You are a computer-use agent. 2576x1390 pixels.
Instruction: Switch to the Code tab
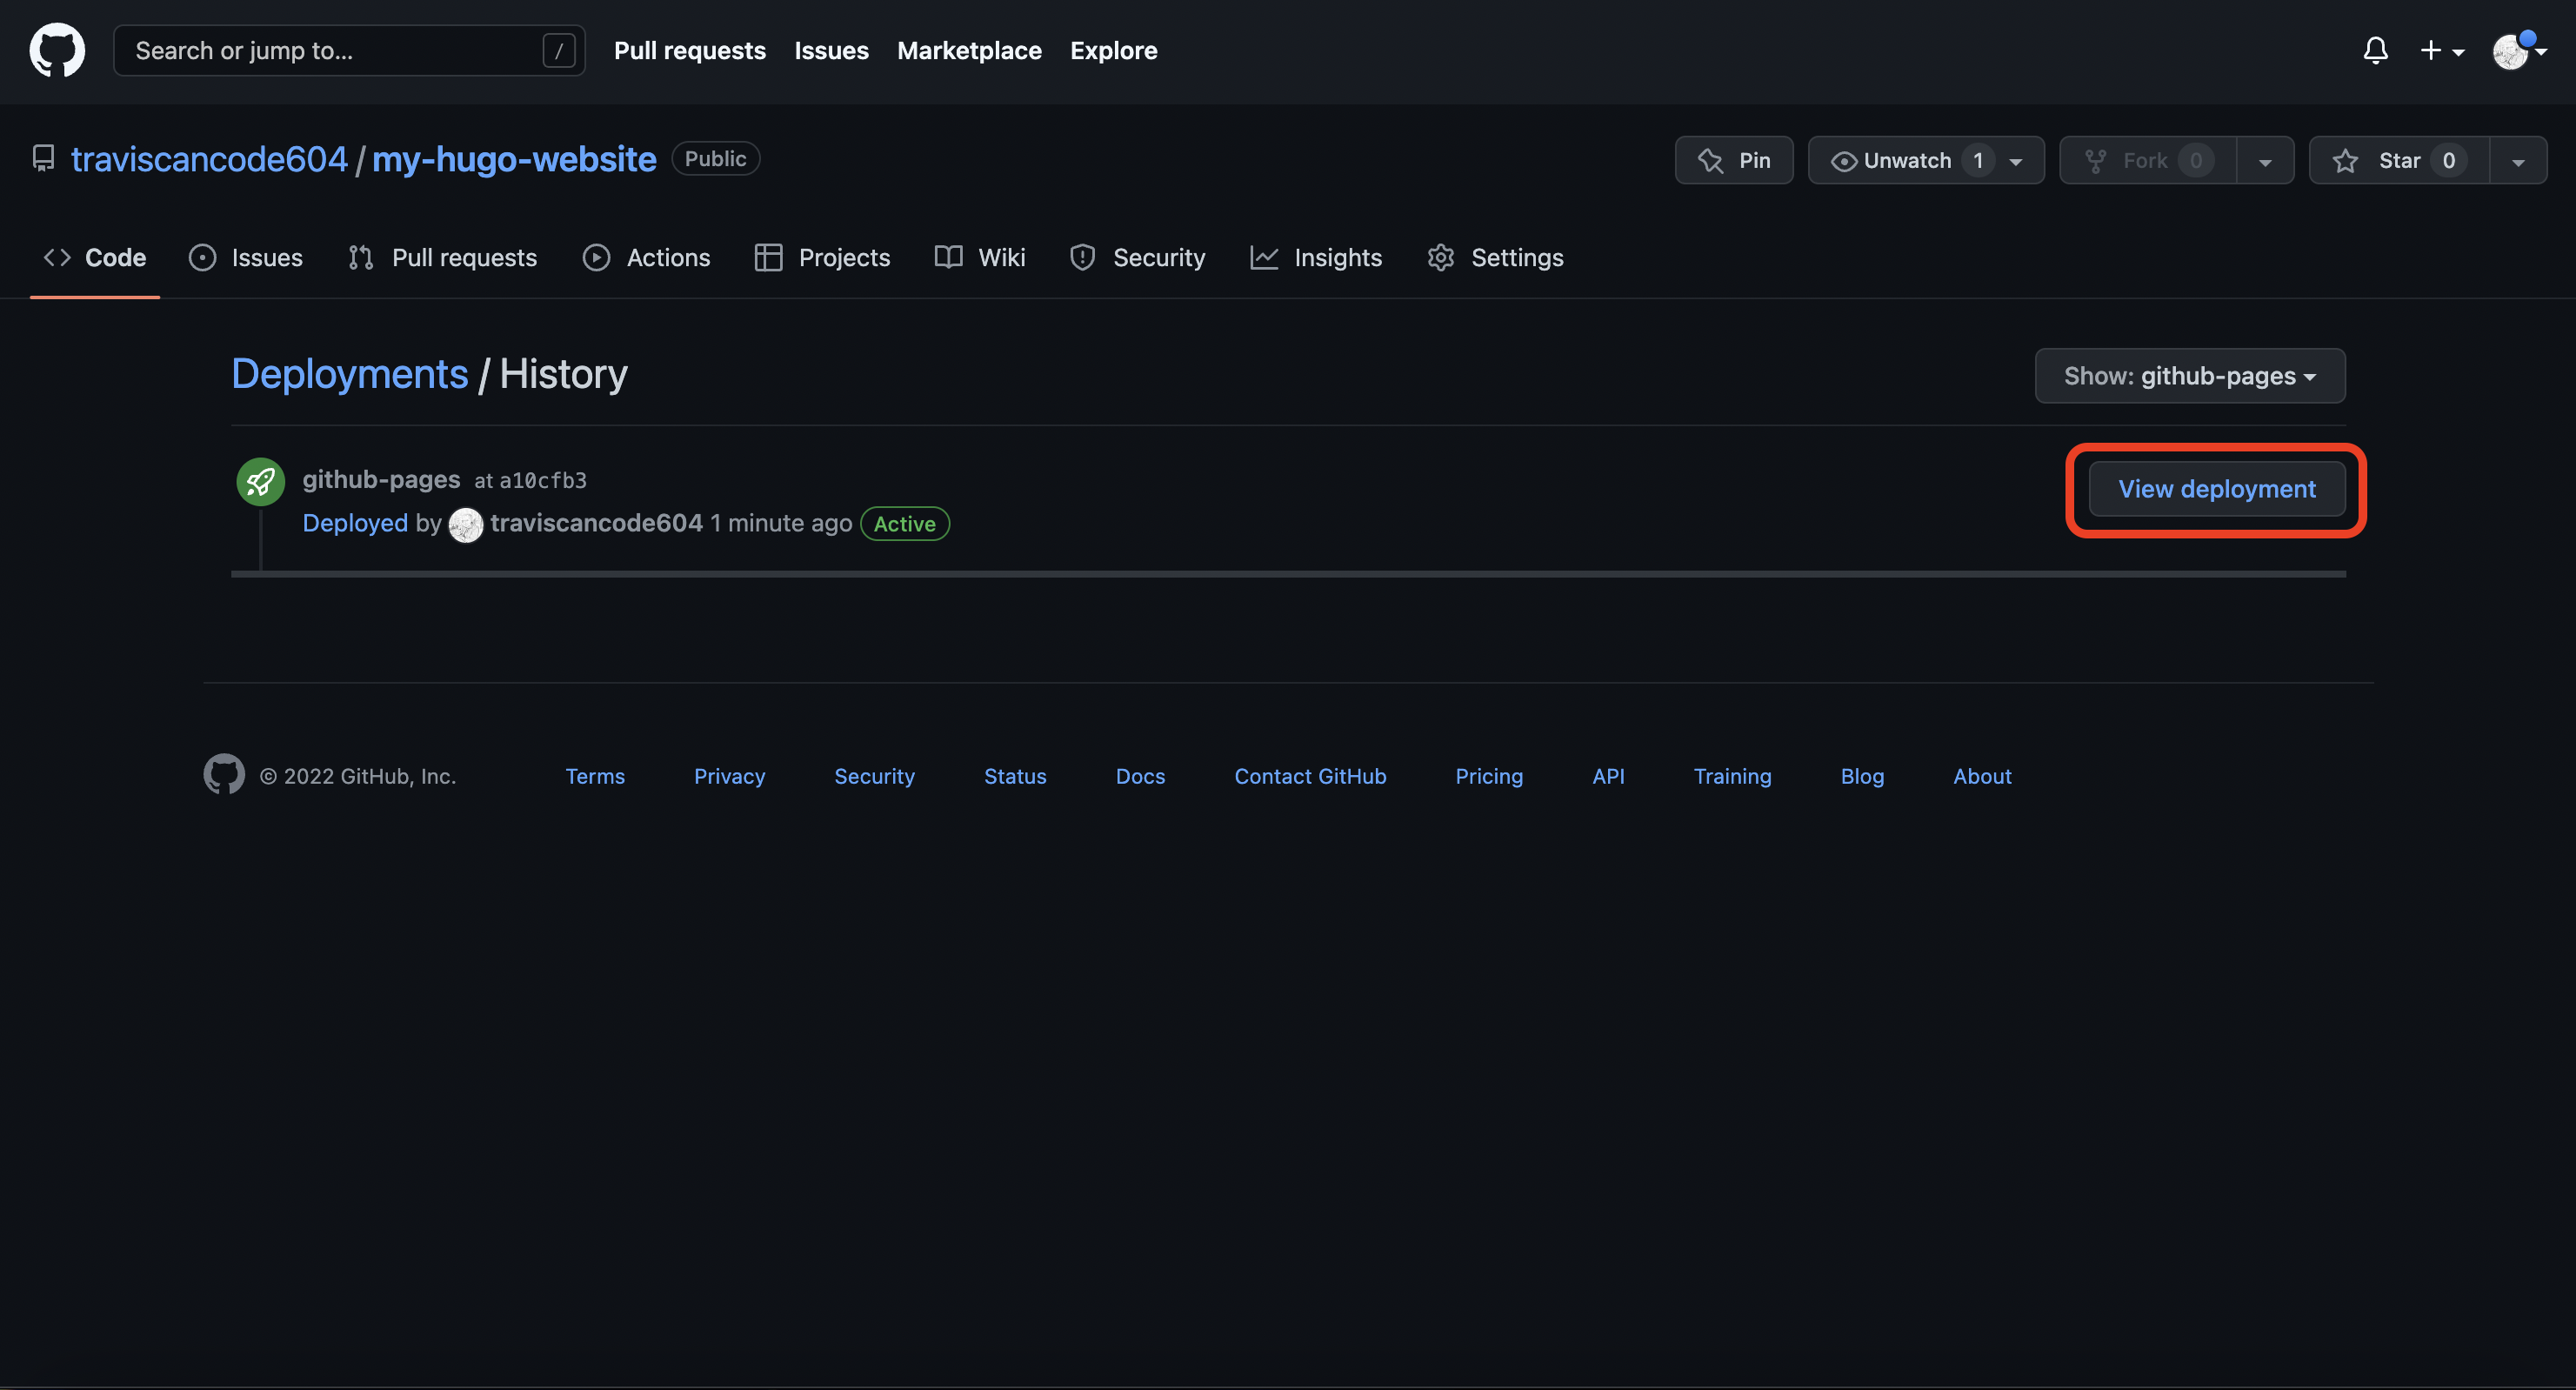pyautogui.click(x=95, y=257)
